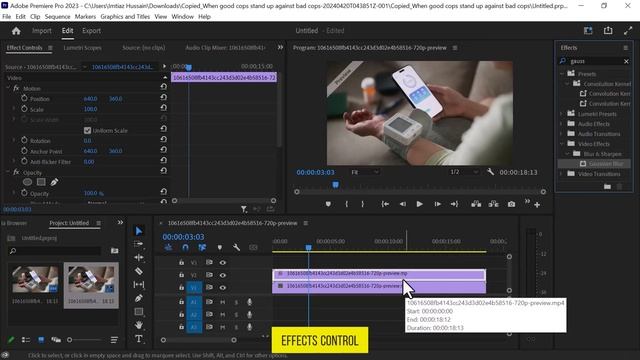The width and height of the screenshot is (640, 360).
Task: Collapse the Opacity effect group
Action: (8, 172)
